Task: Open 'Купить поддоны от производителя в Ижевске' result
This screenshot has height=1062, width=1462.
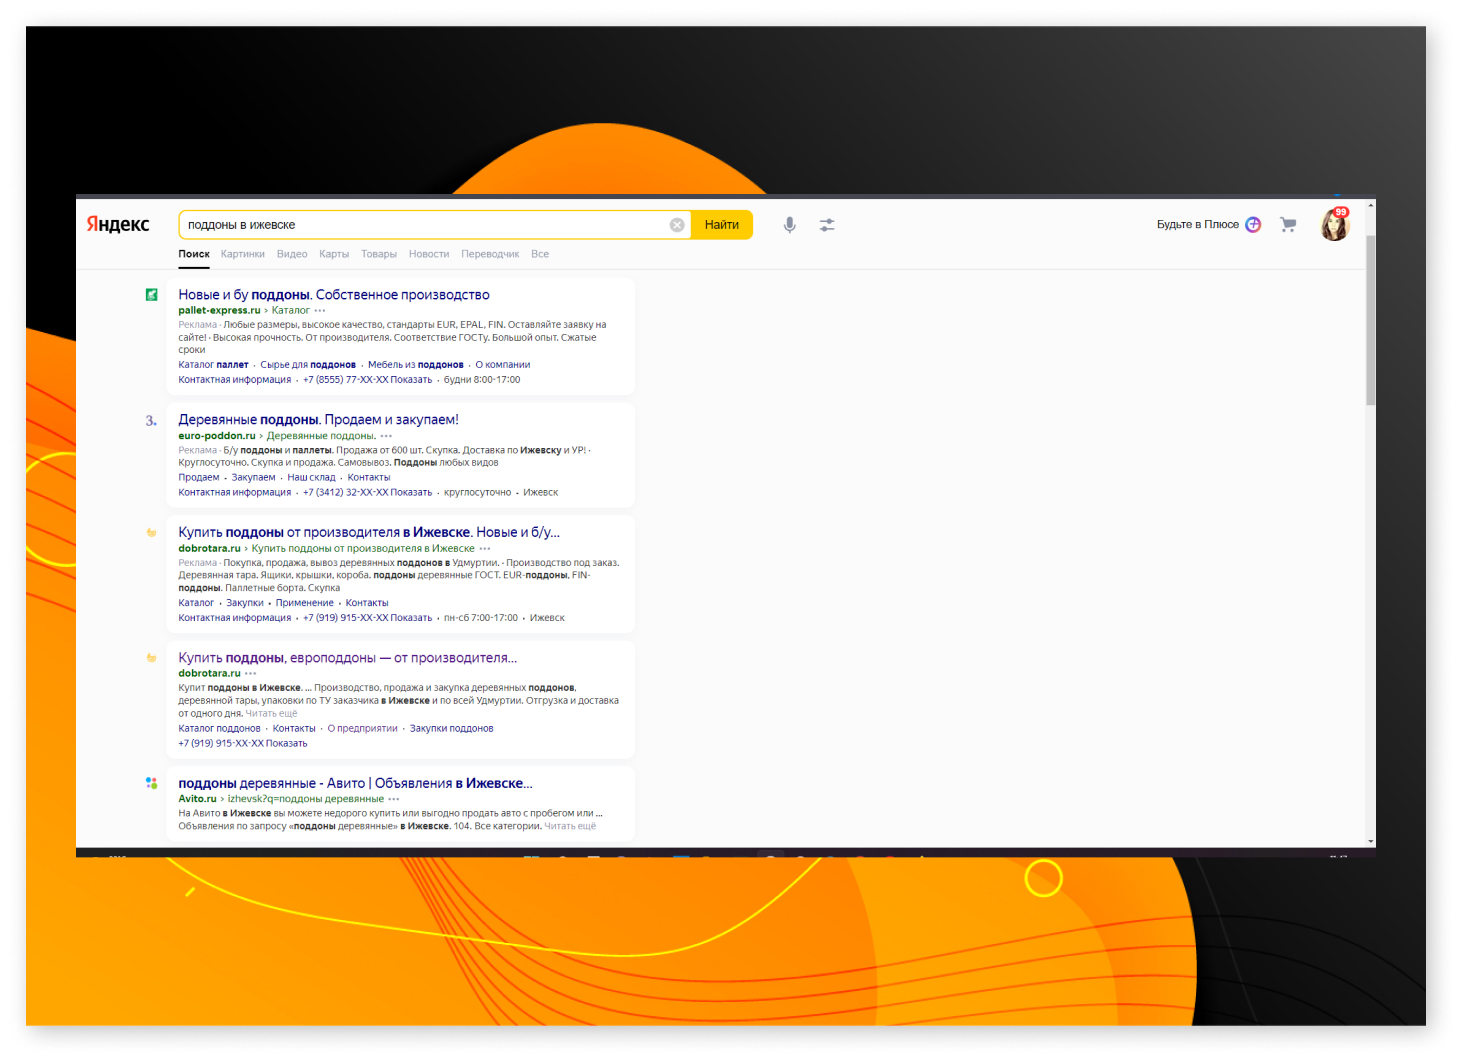Action: point(369,533)
